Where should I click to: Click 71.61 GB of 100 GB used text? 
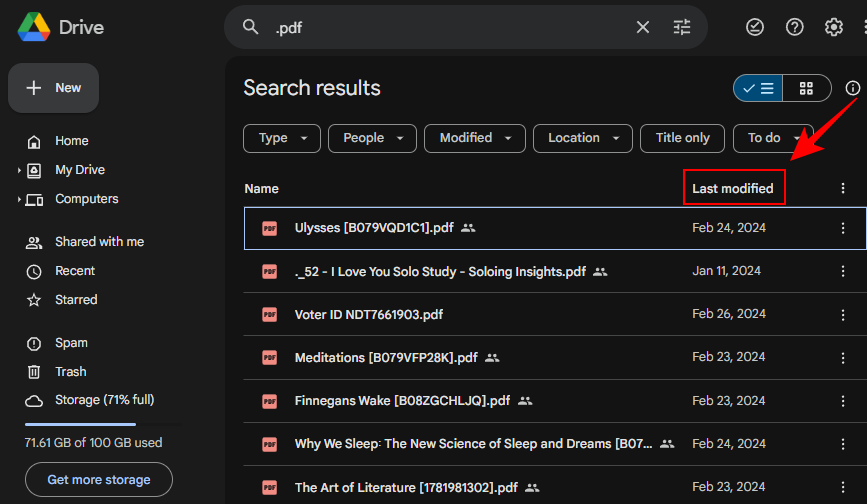pyautogui.click(x=93, y=443)
